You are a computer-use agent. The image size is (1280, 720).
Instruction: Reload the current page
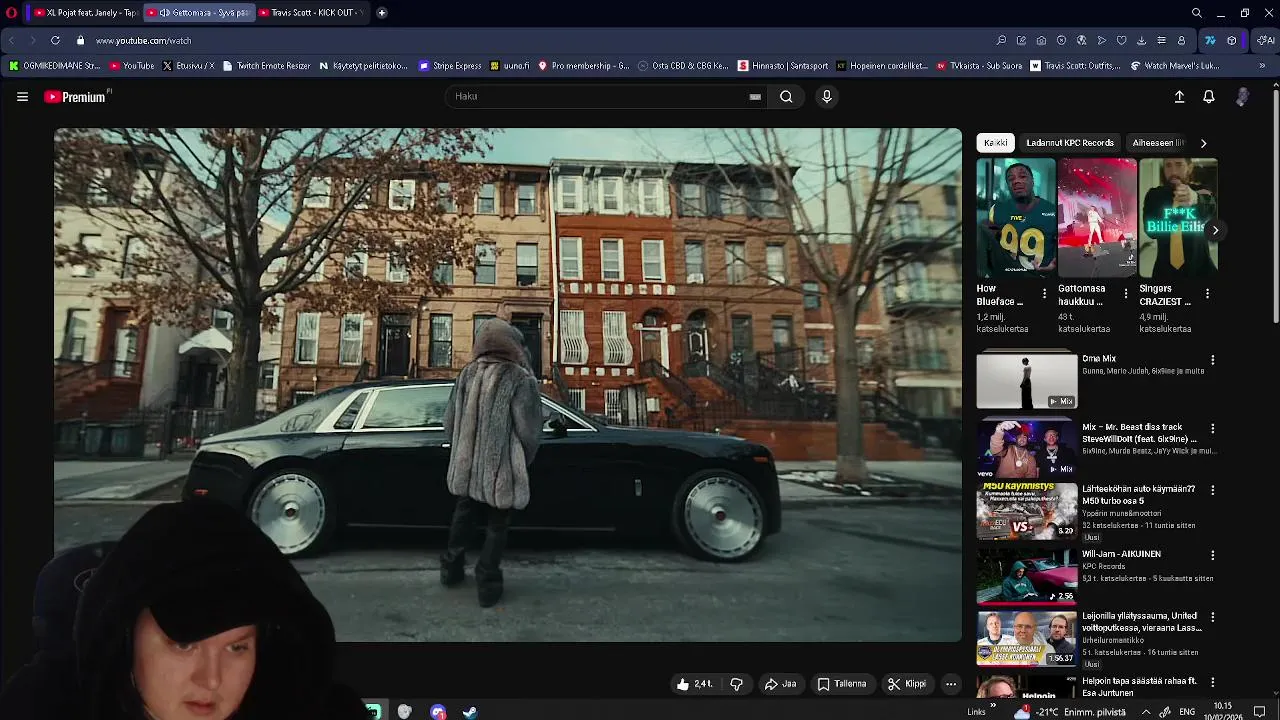pos(55,40)
